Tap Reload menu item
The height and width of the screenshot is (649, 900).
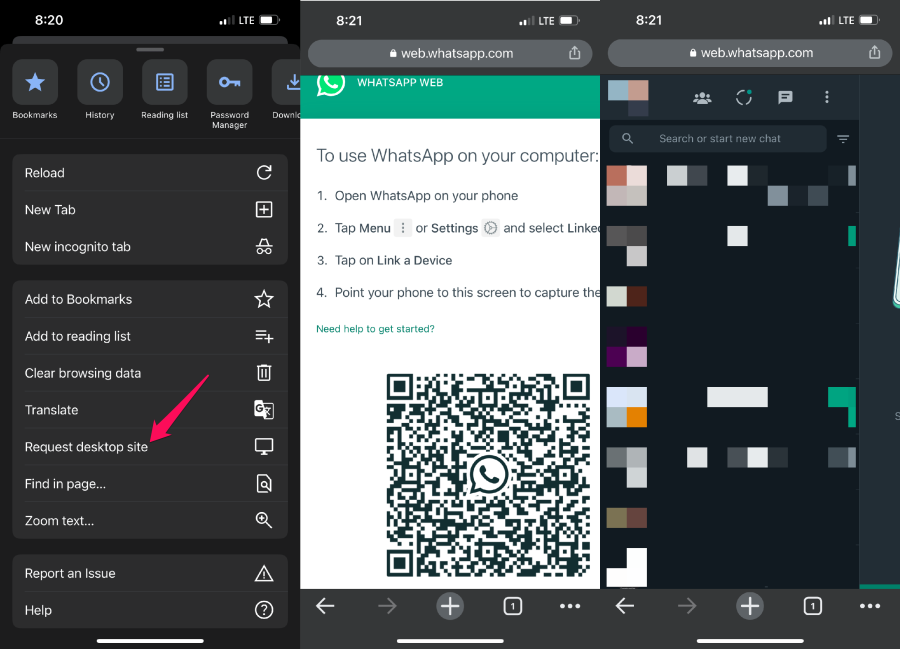tap(150, 173)
